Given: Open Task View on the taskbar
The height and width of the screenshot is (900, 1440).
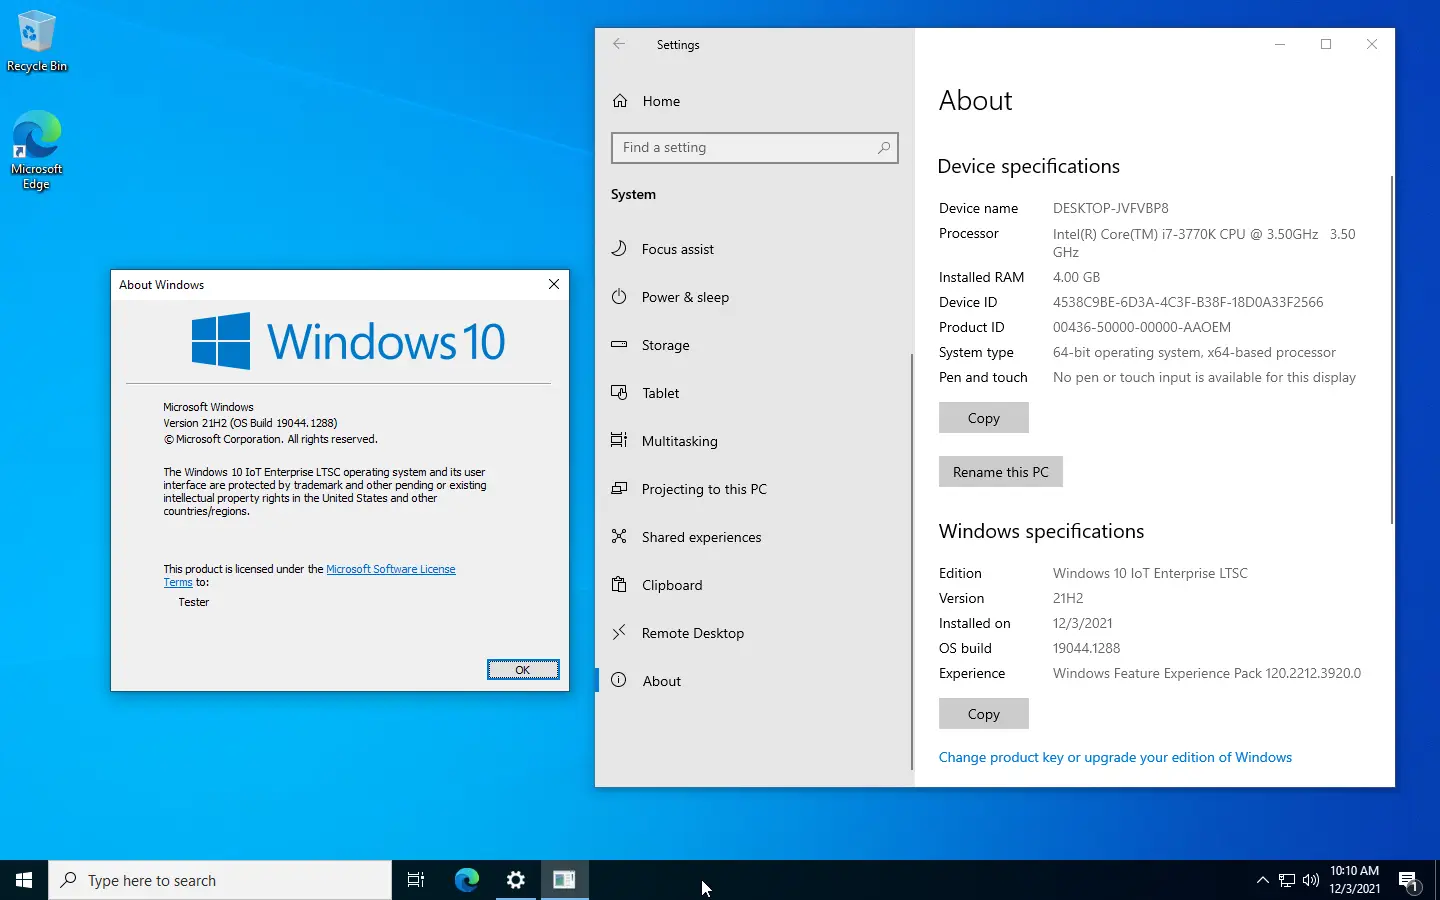Looking at the screenshot, I should [x=416, y=880].
